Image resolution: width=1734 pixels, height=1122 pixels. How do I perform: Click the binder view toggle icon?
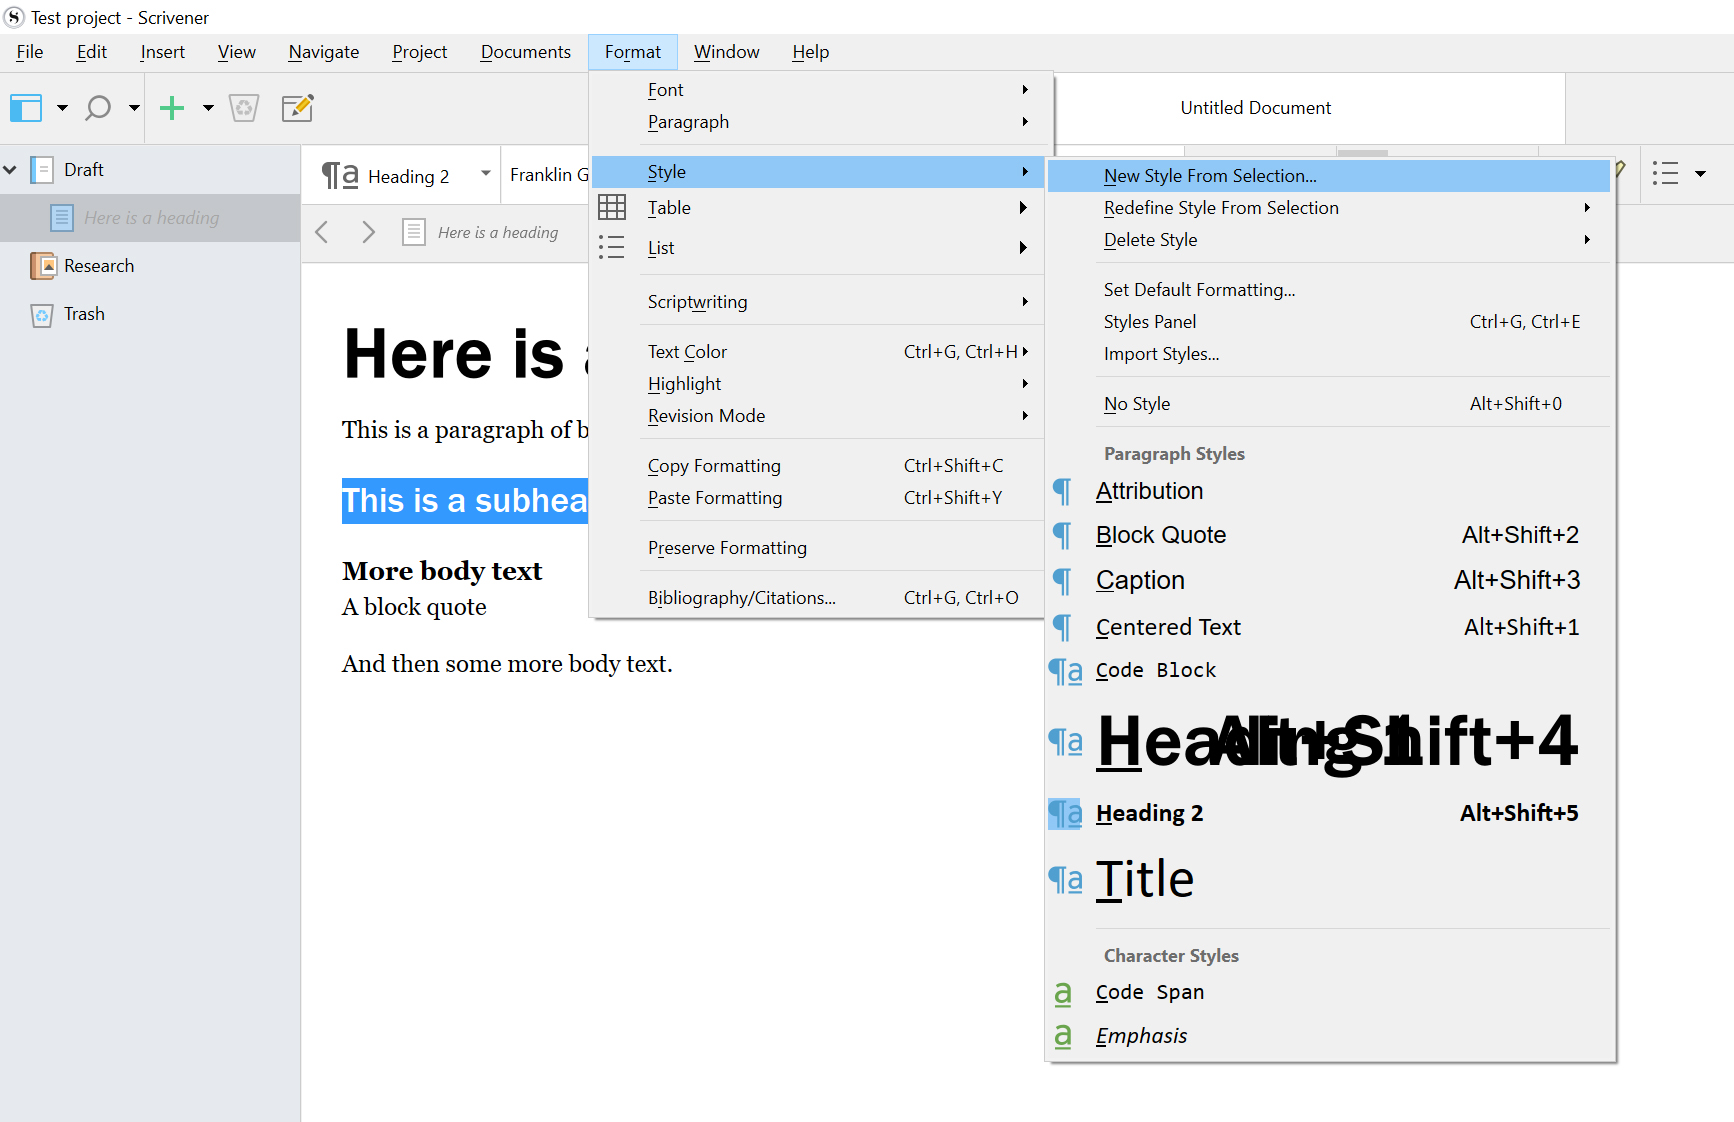tap(26, 107)
